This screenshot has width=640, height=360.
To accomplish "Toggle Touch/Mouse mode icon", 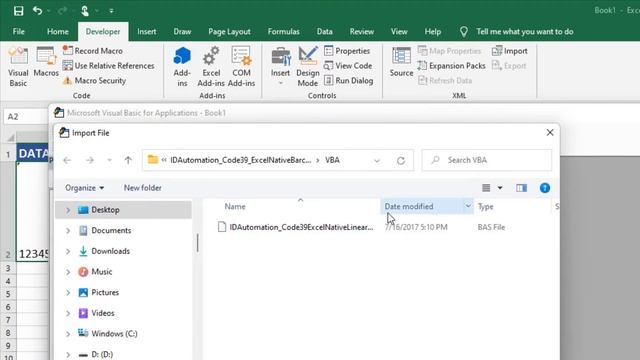I will (85, 11).
